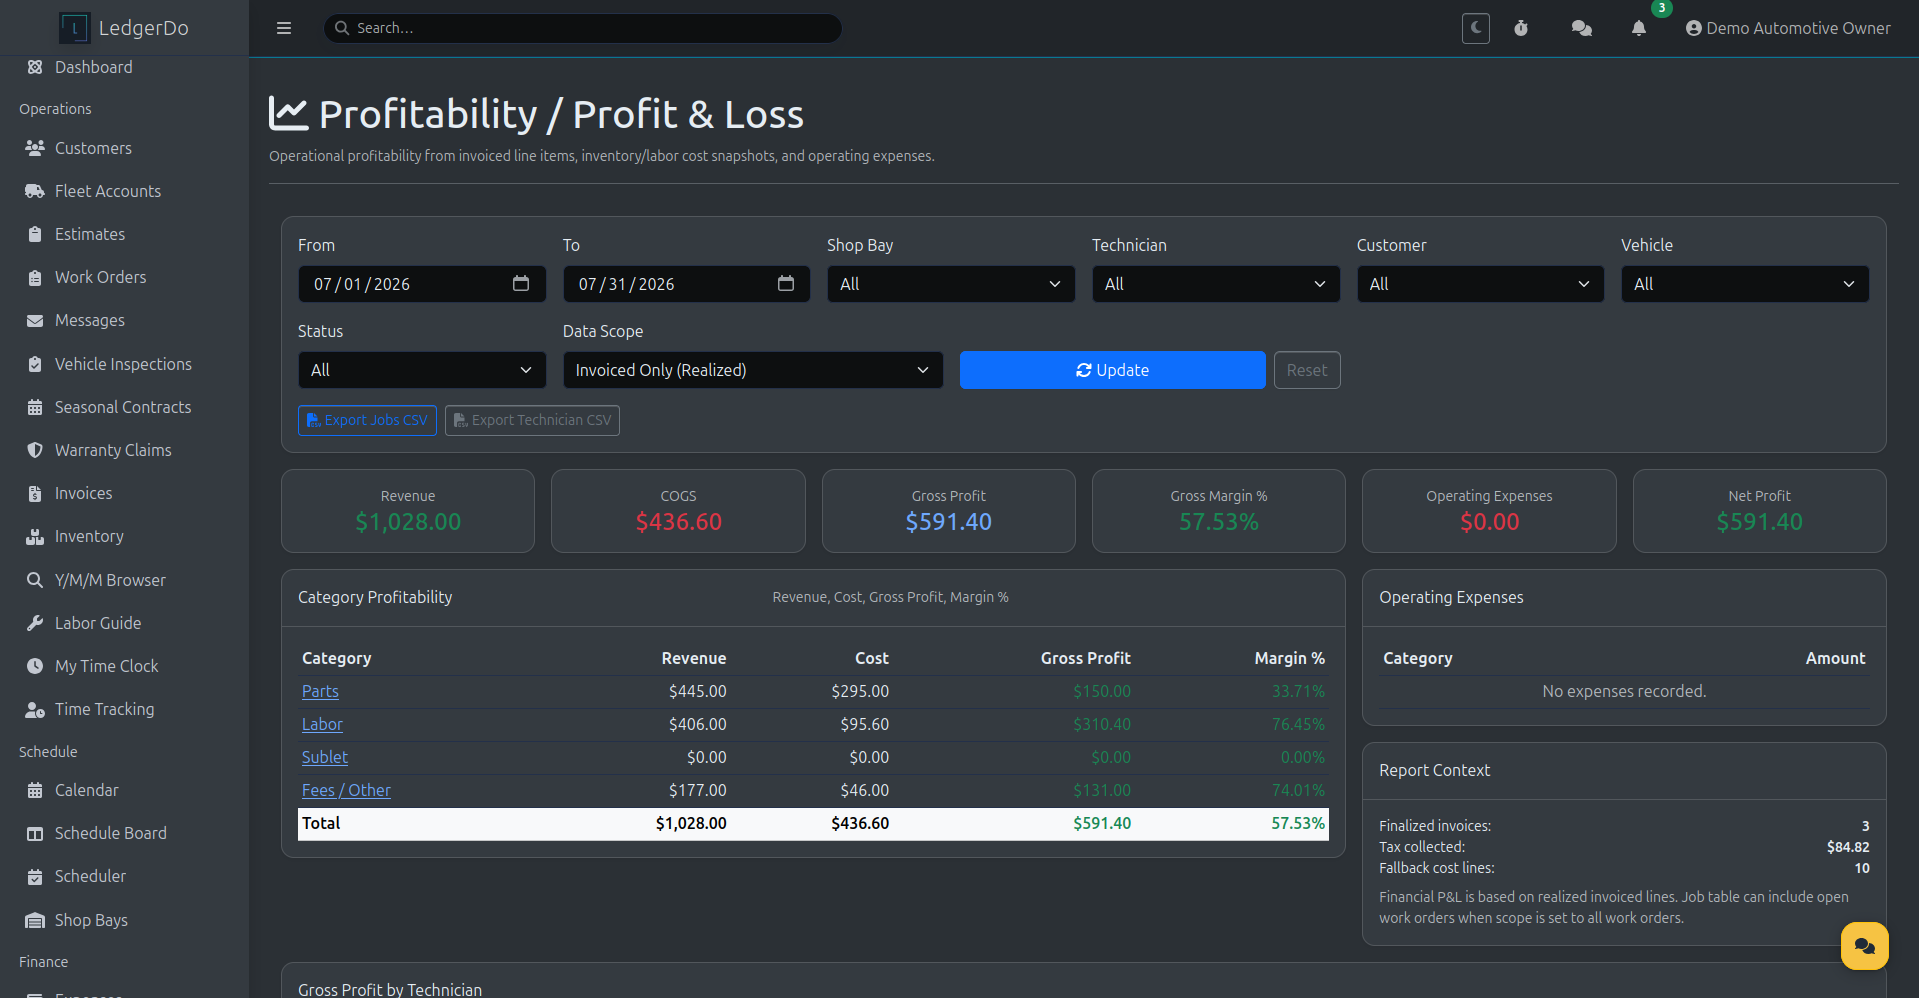Screen dimensions: 1919x998
Task: Toggle dark mode moon button
Action: pos(1476,28)
